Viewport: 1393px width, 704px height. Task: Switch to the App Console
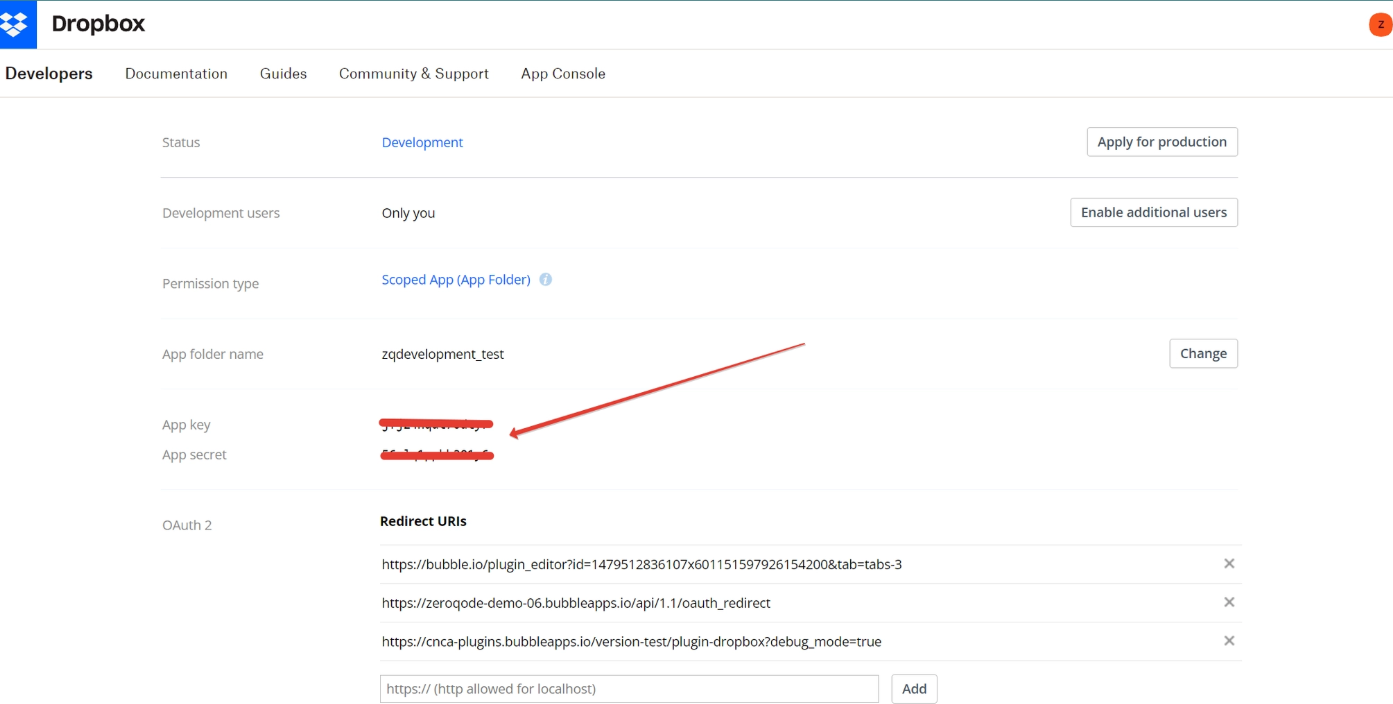(x=563, y=74)
